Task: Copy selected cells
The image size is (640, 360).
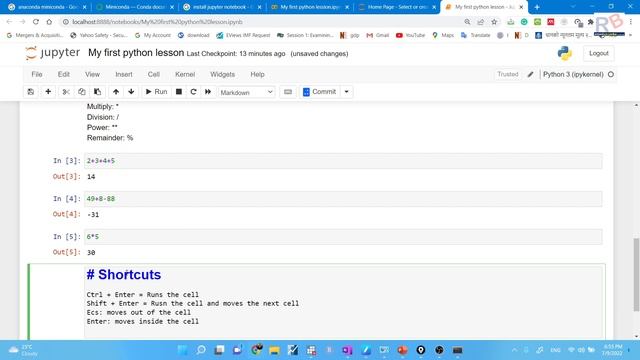Action: coord(82,92)
